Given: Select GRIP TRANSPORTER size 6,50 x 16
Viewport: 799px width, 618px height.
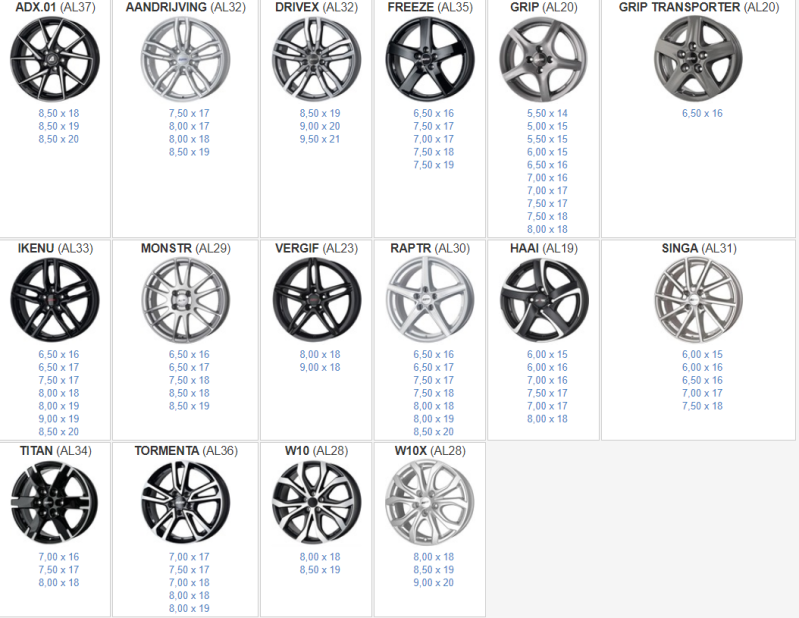Looking at the screenshot, I should pyautogui.click(x=702, y=113).
